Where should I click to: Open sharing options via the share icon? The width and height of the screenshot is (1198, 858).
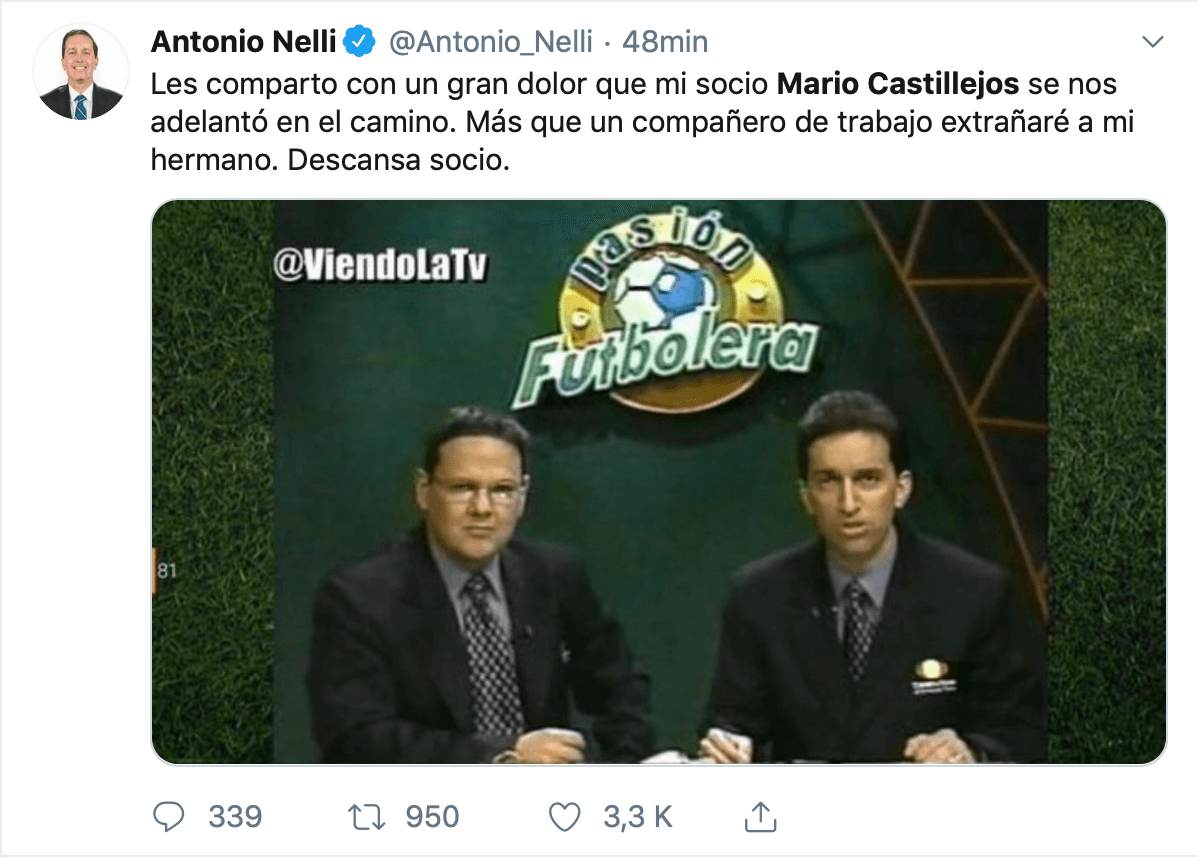[x=761, y=815]
